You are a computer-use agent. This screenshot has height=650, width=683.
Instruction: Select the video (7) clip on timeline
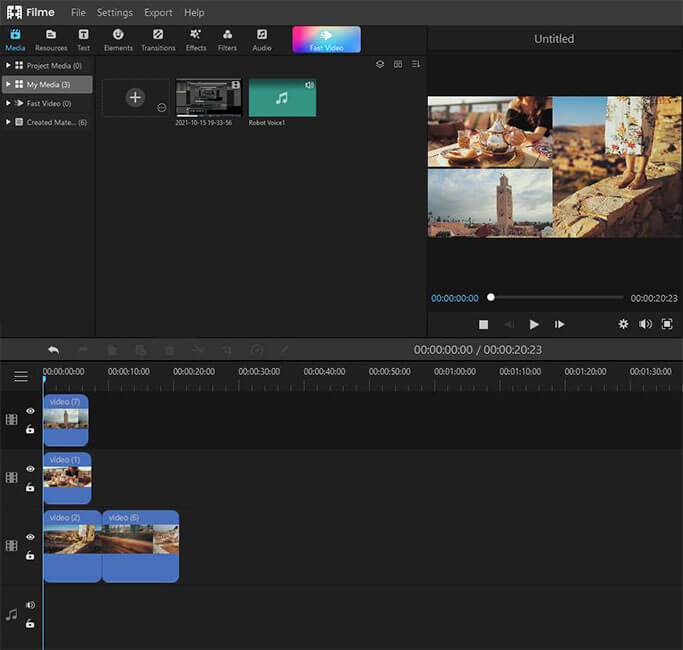[66, 420]
